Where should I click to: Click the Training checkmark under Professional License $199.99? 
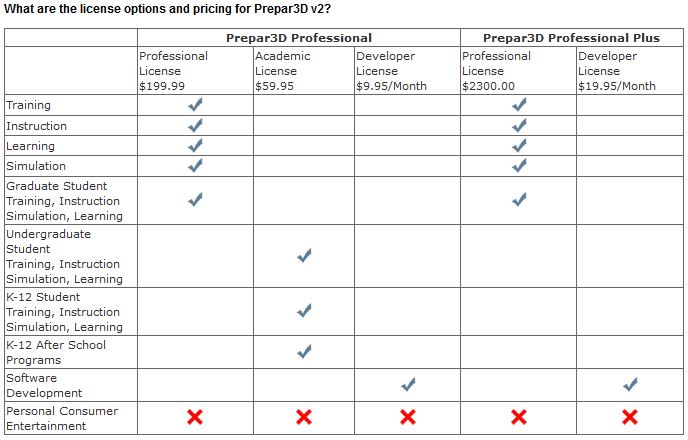(x=195, y=105)
